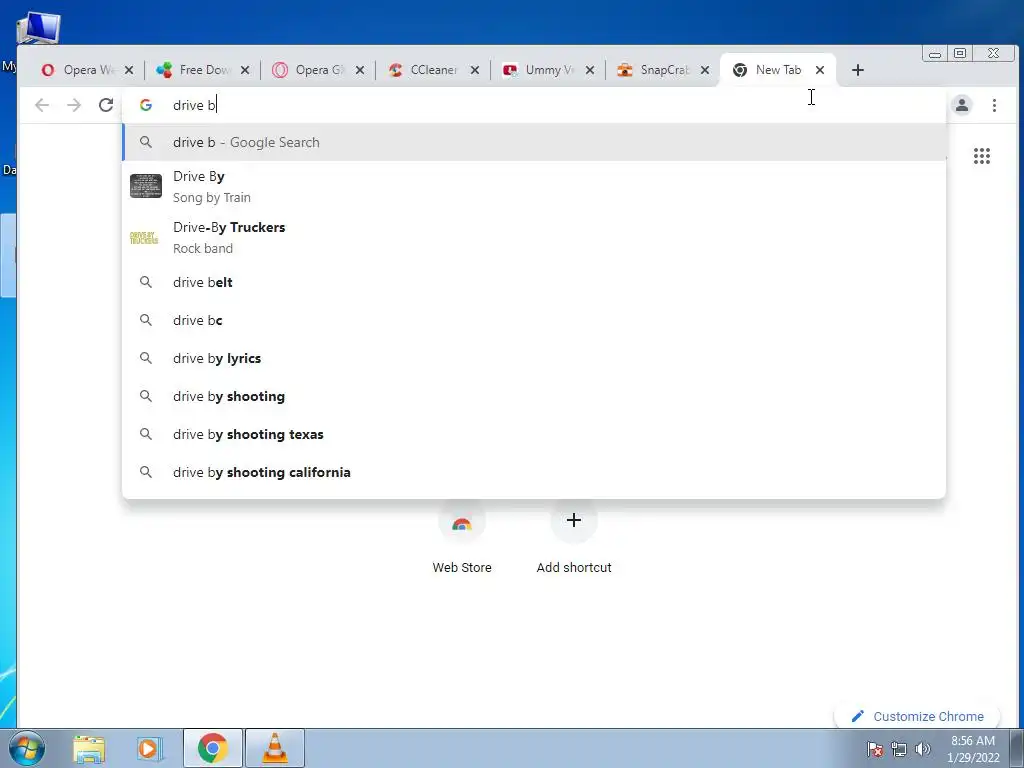Click the taskbar clock showing 8:56 AM
Image resolution: width=1024 pixels, height=768 pixels.
point(973,749)
